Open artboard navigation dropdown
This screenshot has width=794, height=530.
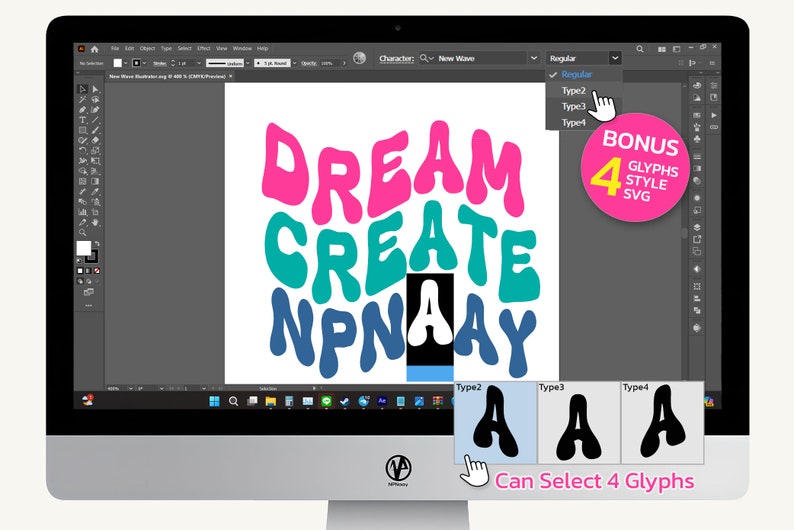[203, 388]
